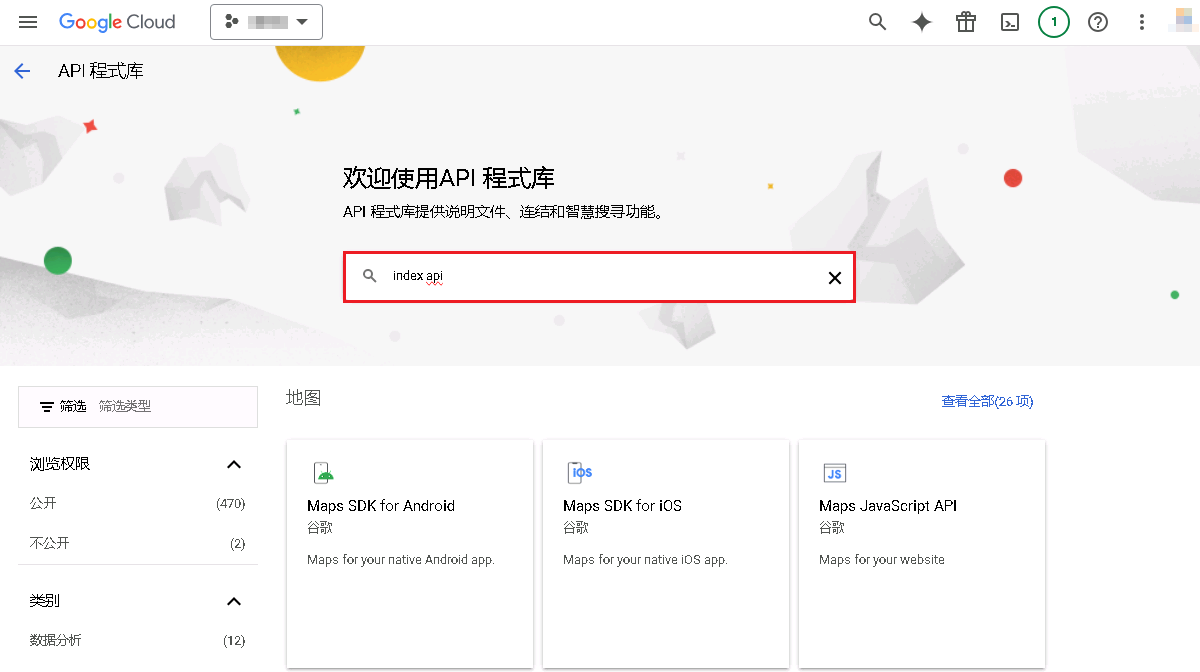Click the Maps SDK for iOS icon
Screen dimensions: 1200x672
[580, 473]
